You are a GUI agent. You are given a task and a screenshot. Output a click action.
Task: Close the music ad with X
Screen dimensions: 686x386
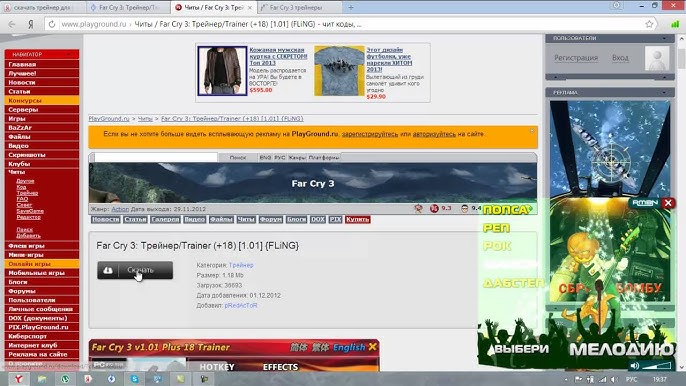pos(668,203)
